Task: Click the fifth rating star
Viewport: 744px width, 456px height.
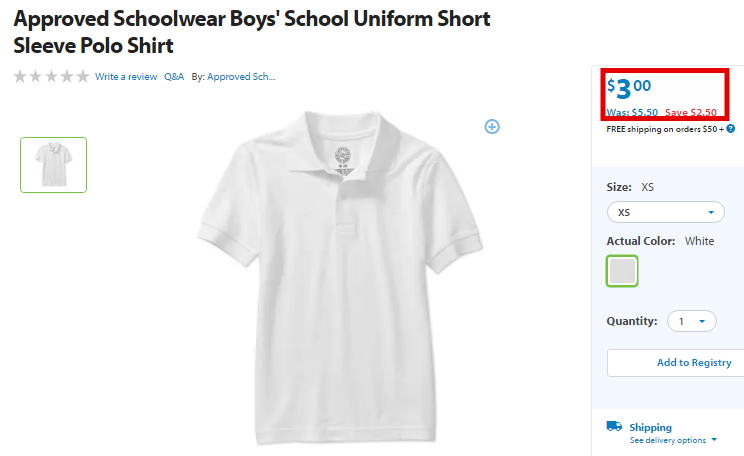Action: click(83, 76)
